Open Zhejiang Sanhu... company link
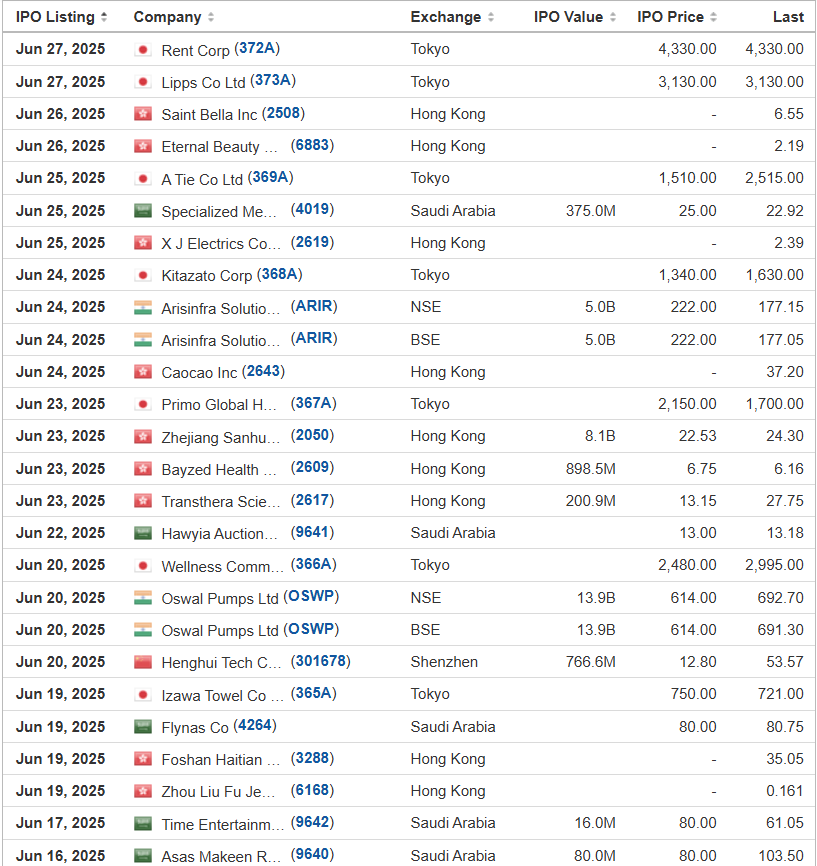817x866 pixels. click(x=221, y=437)
